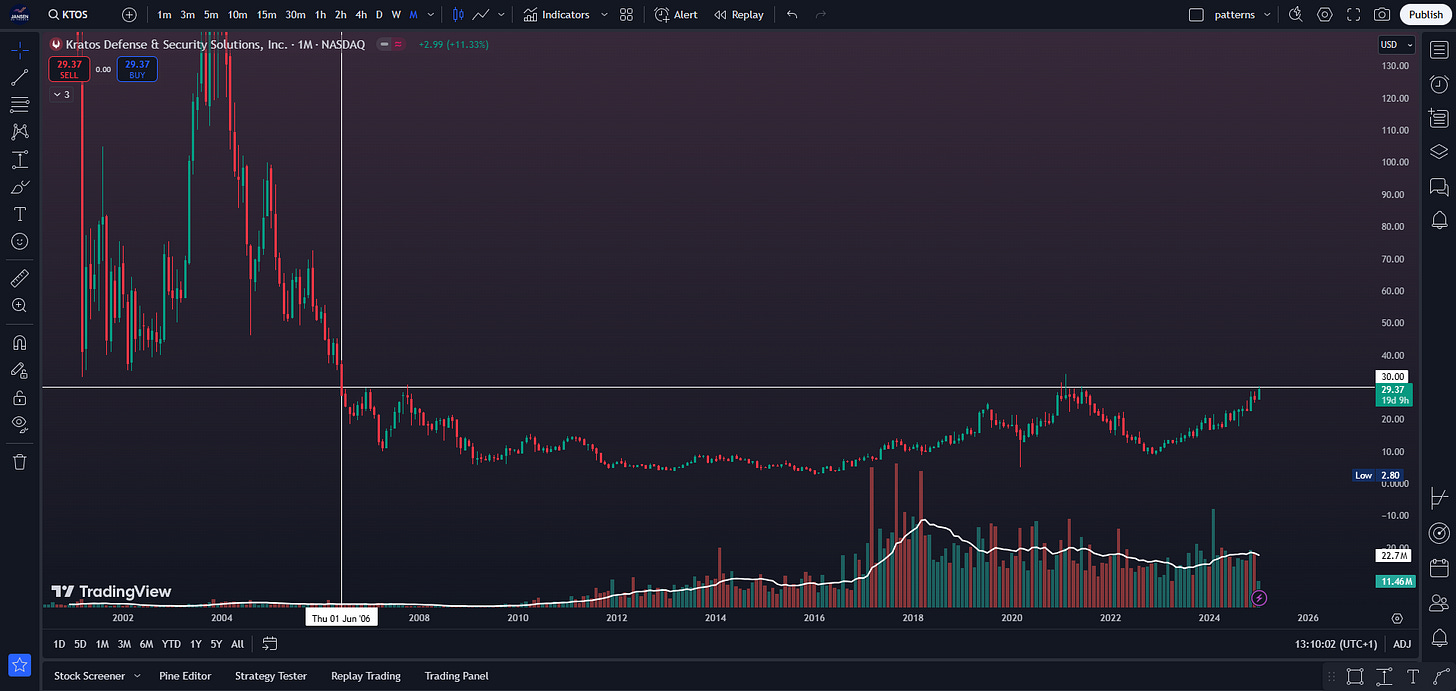This screenshot has width=1456, height=691.
Task: Open the USD currency dropdown
Action: (x=1397, y=44)
